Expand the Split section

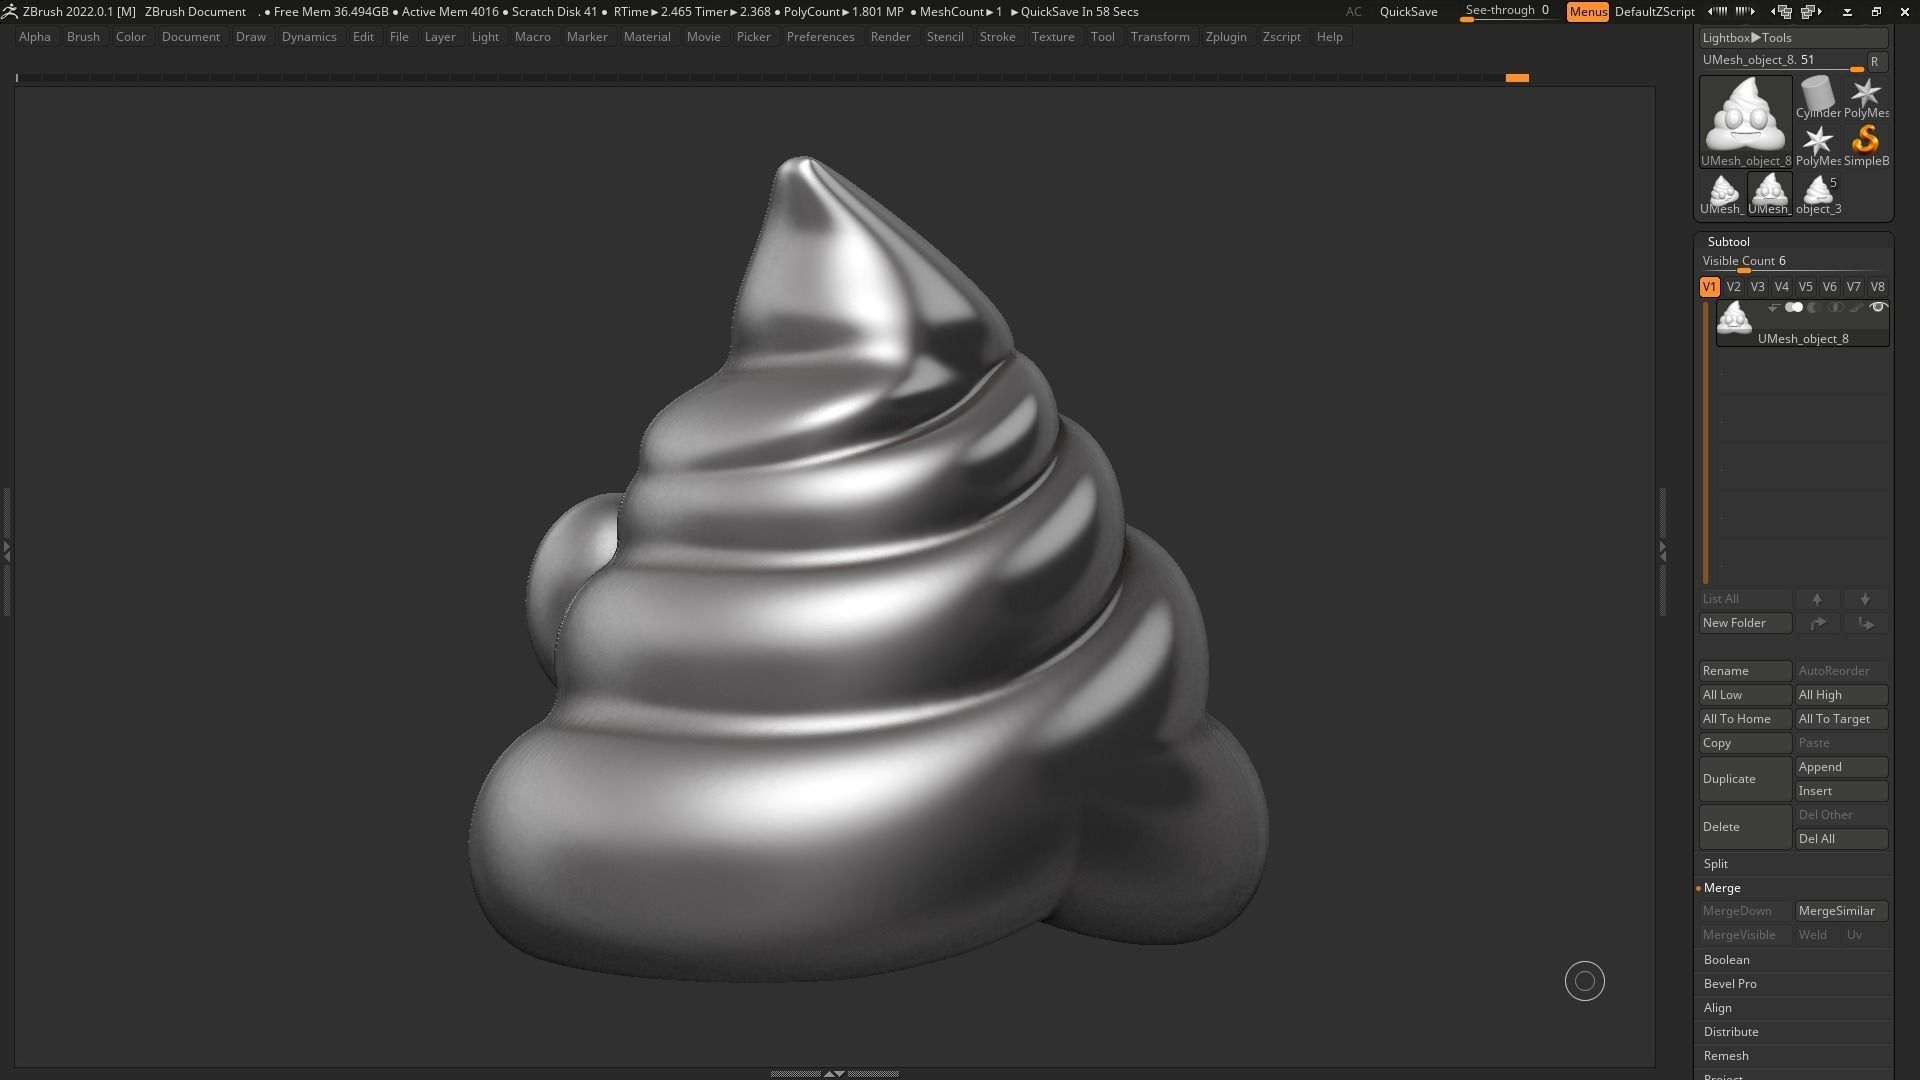(1715, 864)
